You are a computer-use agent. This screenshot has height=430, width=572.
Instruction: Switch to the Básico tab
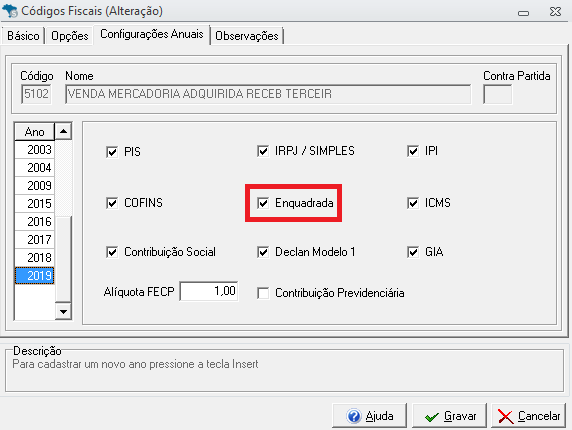click(x=23, y=36)
